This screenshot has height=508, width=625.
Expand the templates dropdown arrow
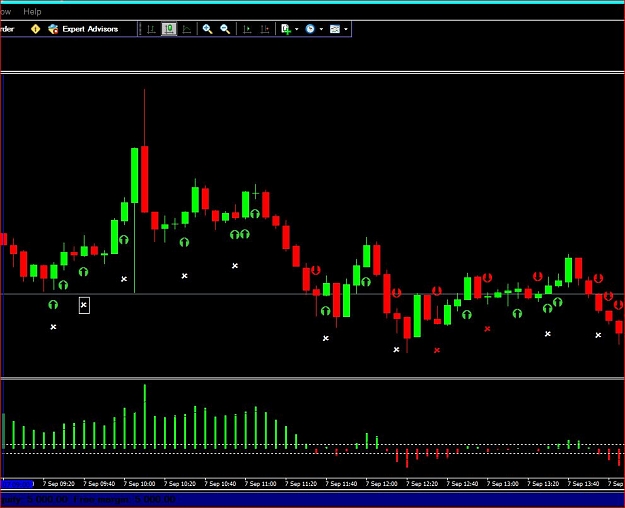pos(346,29)
